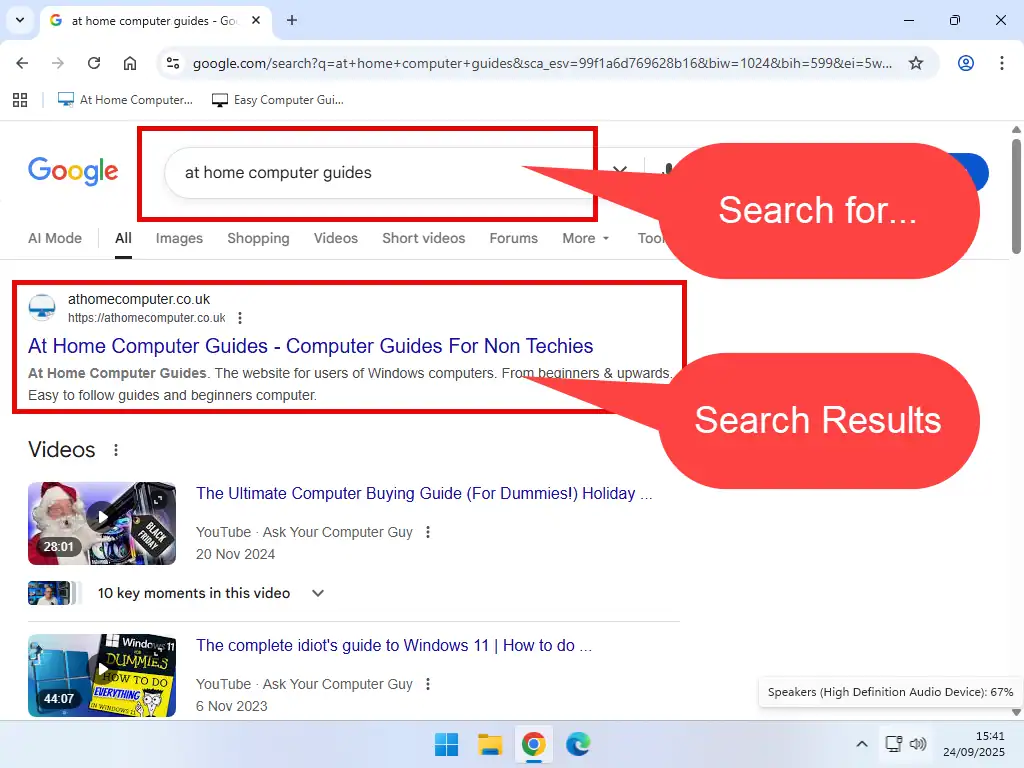Open At Home Computer Guides result link

[310, 346]
